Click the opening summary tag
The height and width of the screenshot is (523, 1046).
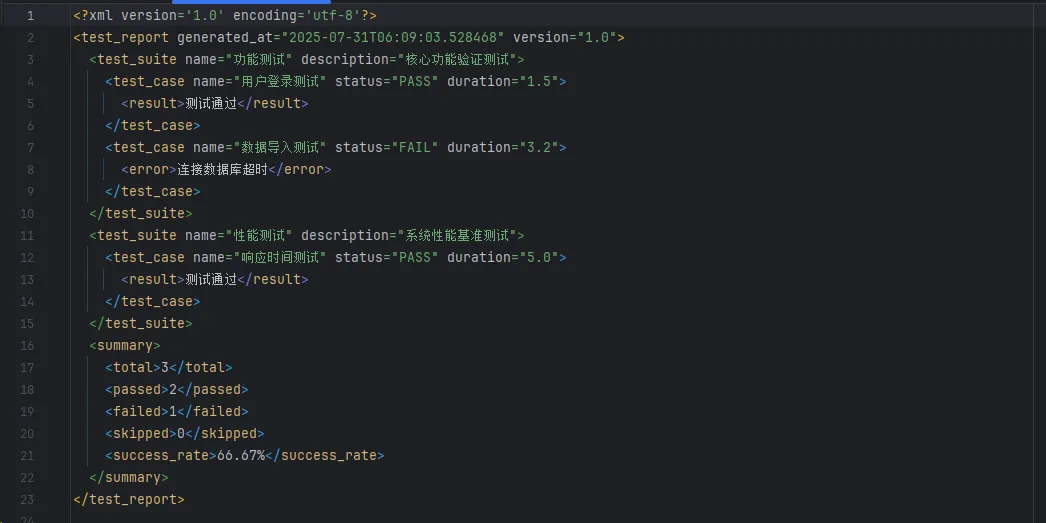coord(125,346)
